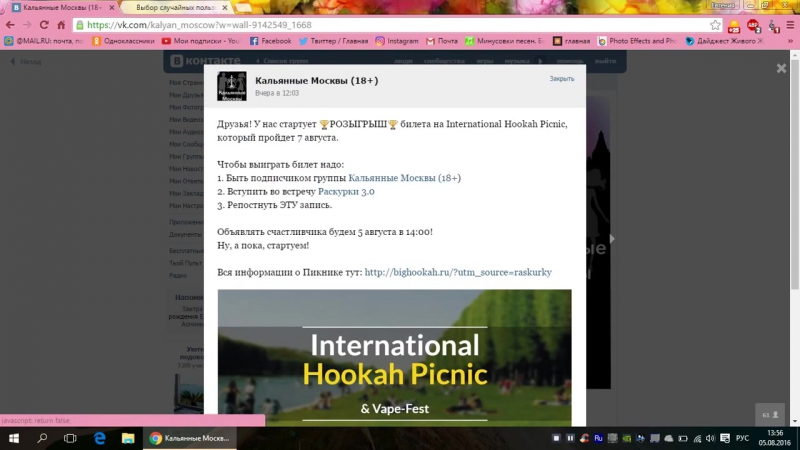The width and height of the screenshot is (800, 450).
Task: Close the Кальянные Москвы browser tab
Action: pos(112,8)
